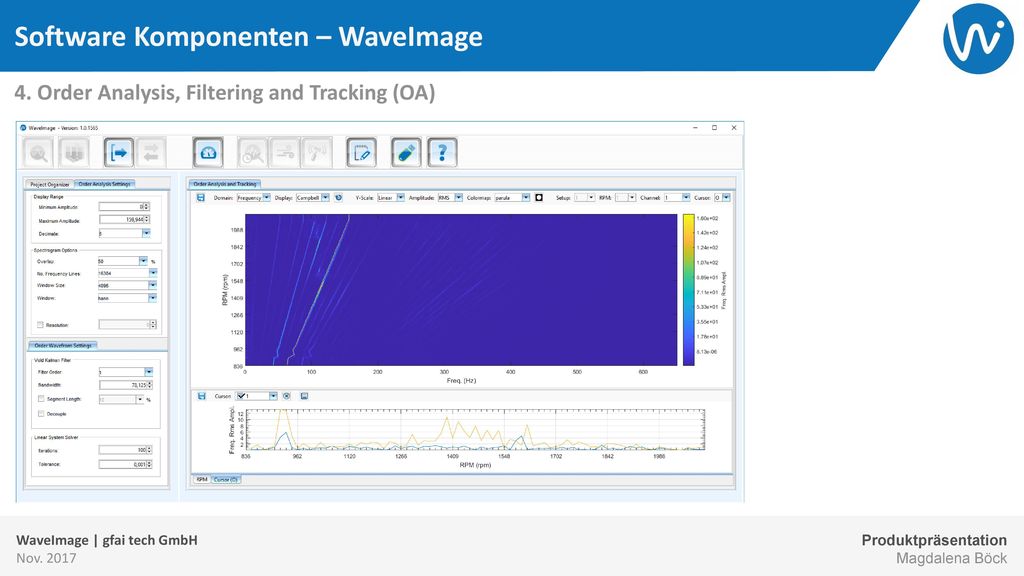Minimize the WaveImage window

(696, 127)
